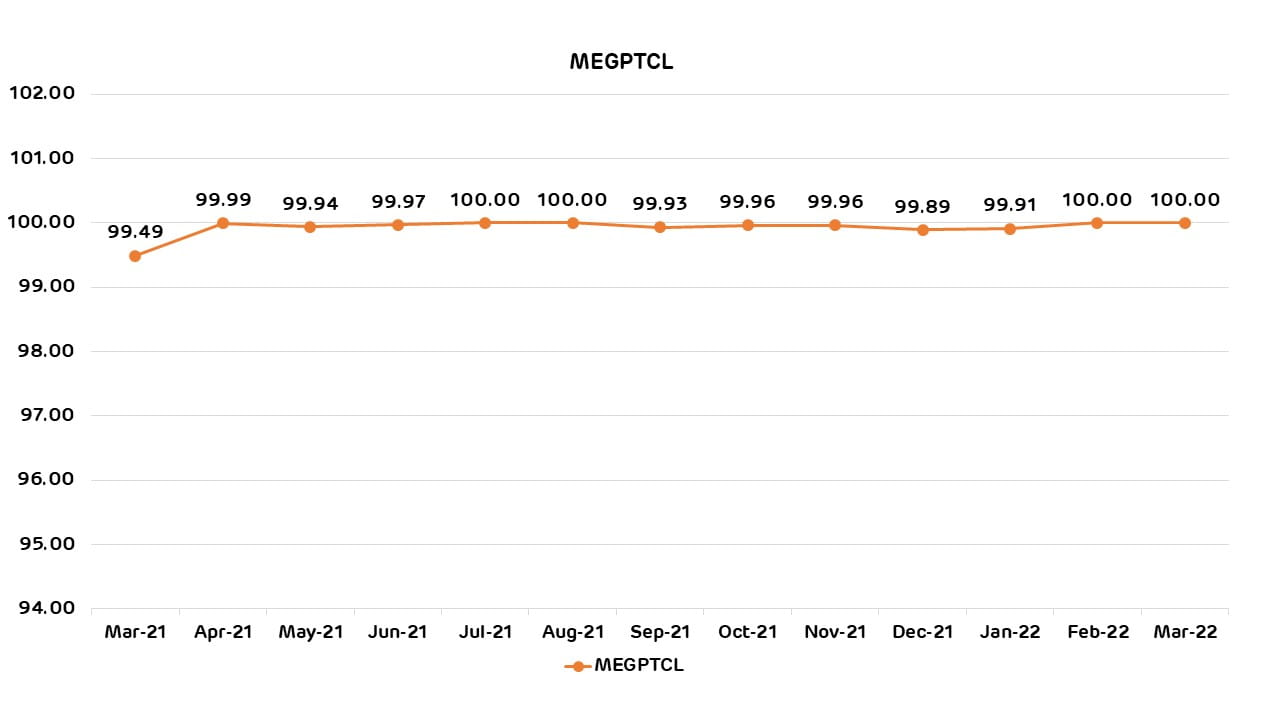Click the Oct-21 x-axis label
Viewport: 1280px width, 720px height.
[x=748, y=632]
